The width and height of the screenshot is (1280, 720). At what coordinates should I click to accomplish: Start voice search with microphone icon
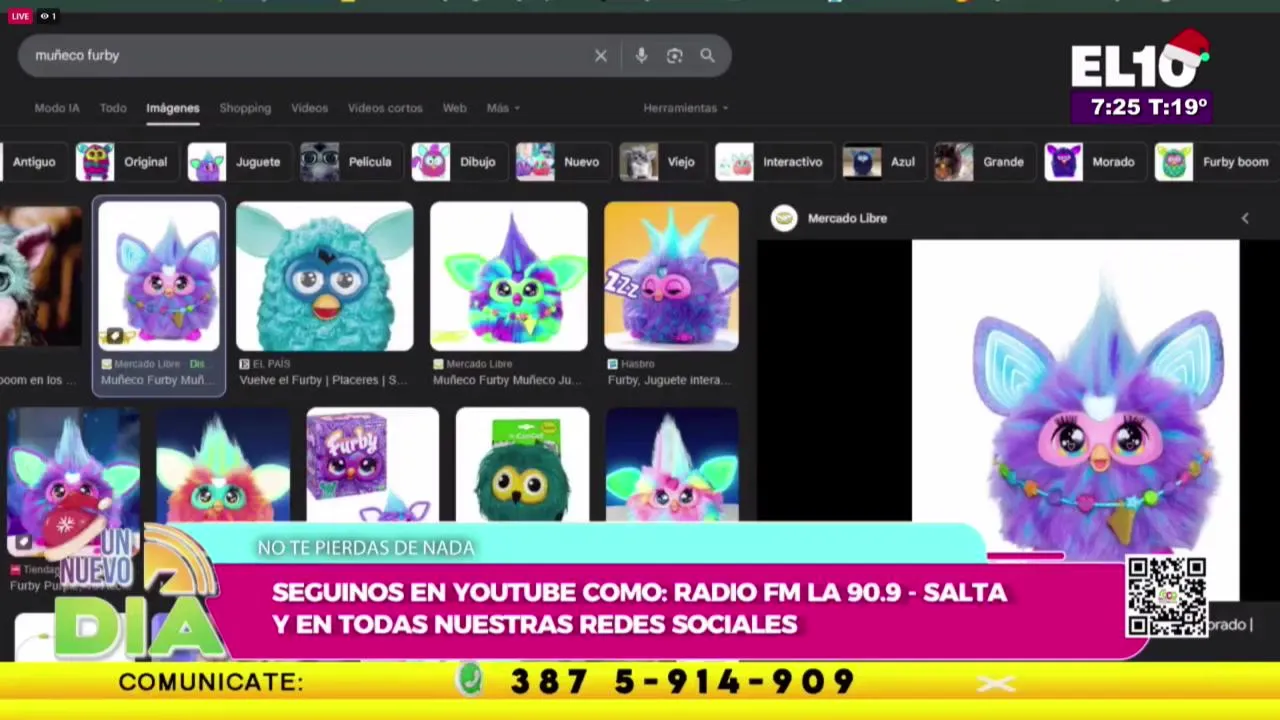(641, 56)
